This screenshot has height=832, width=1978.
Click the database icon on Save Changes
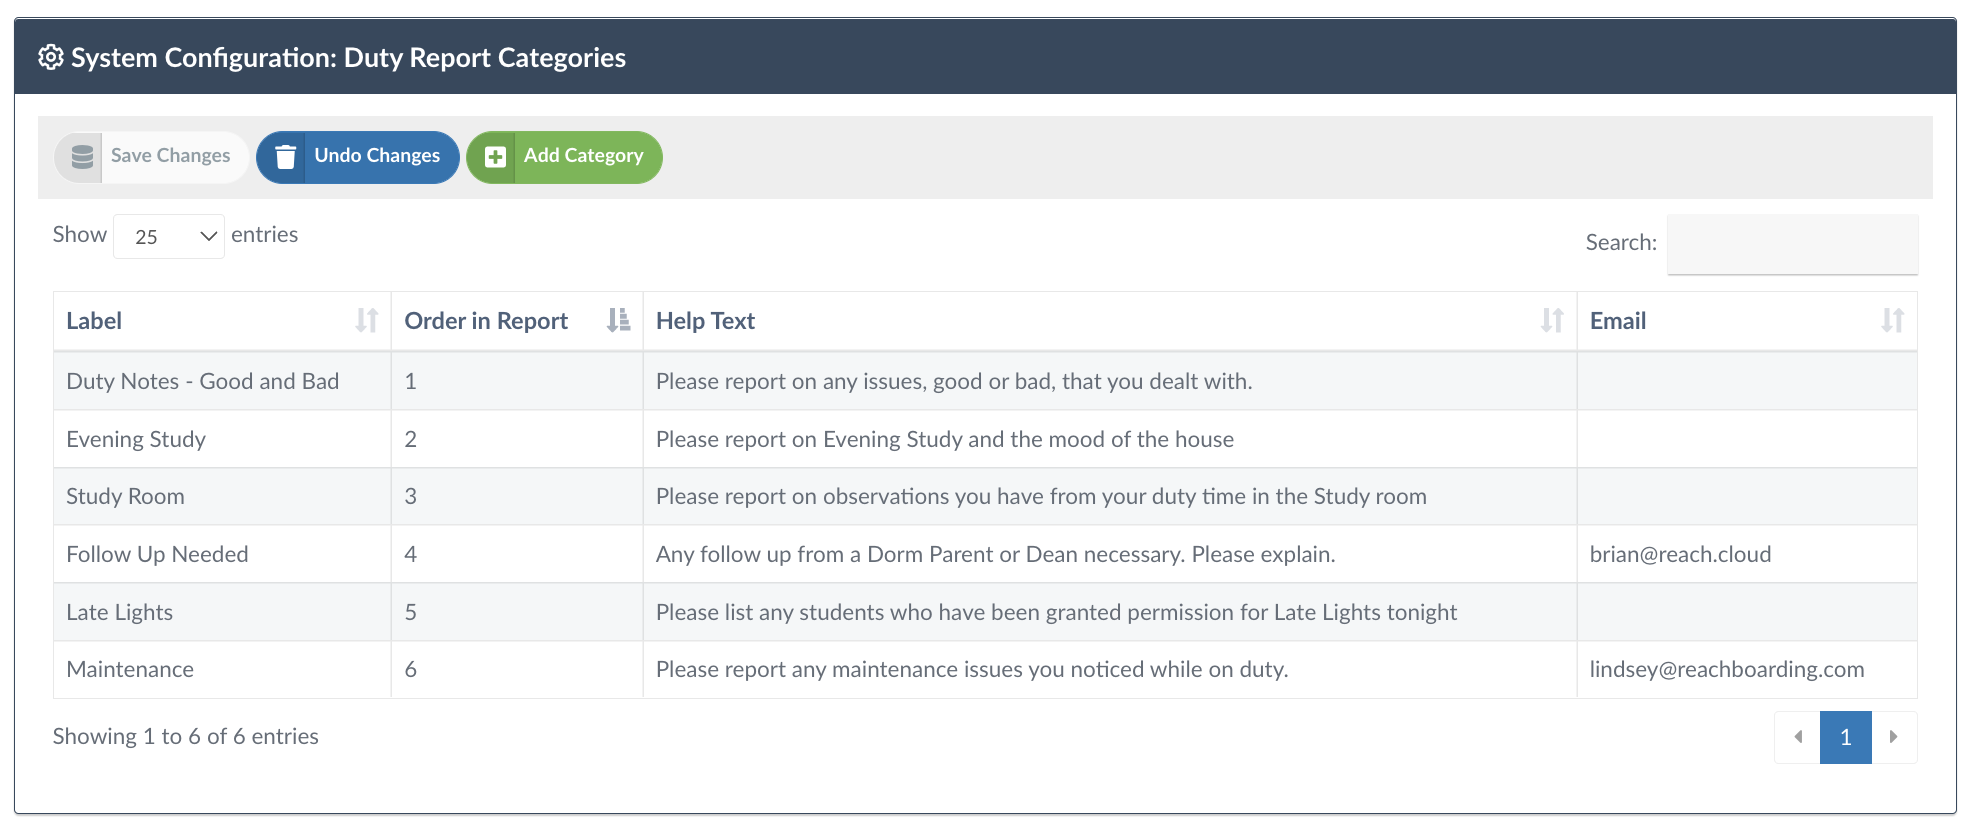tap(82, 157)
